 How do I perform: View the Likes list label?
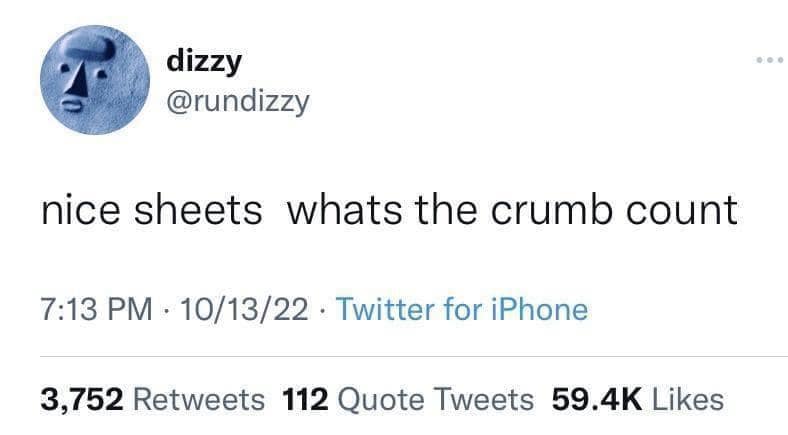coord(687,400)
